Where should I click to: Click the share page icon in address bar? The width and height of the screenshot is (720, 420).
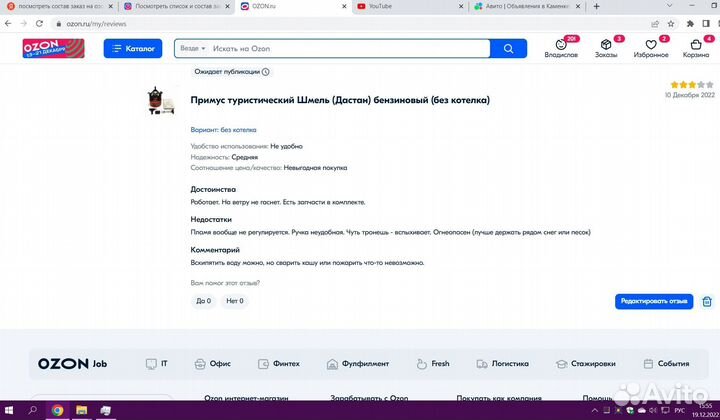pos(655,24)
